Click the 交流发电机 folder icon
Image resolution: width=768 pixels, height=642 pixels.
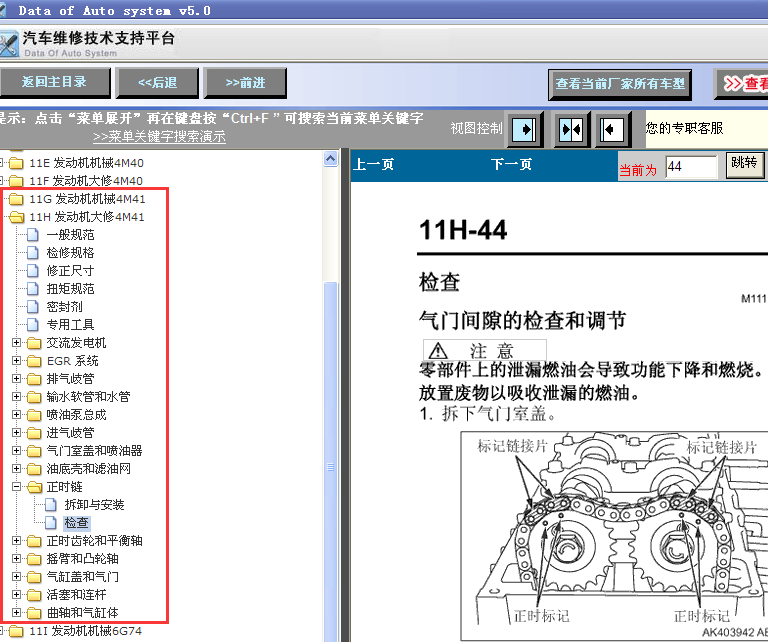click(34, 343)
